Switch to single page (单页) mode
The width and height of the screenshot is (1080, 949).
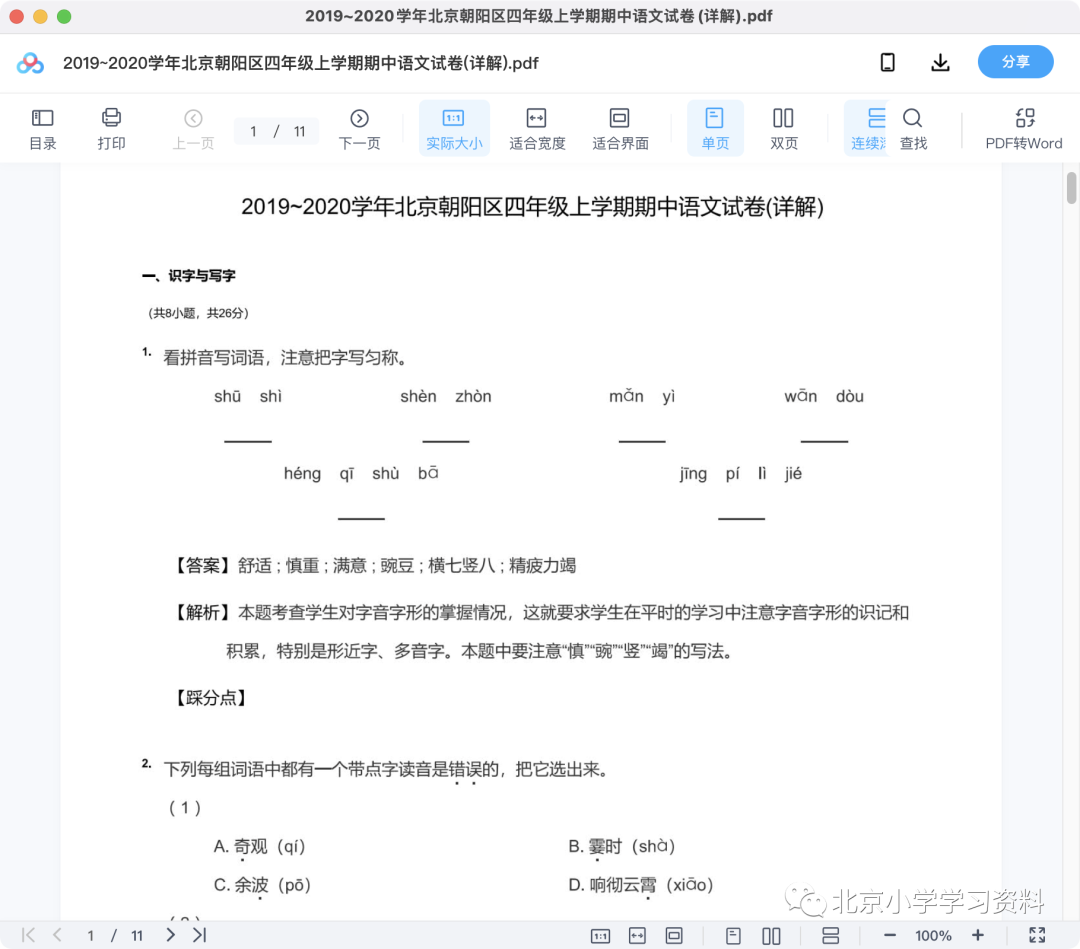(x=715, y=129)
